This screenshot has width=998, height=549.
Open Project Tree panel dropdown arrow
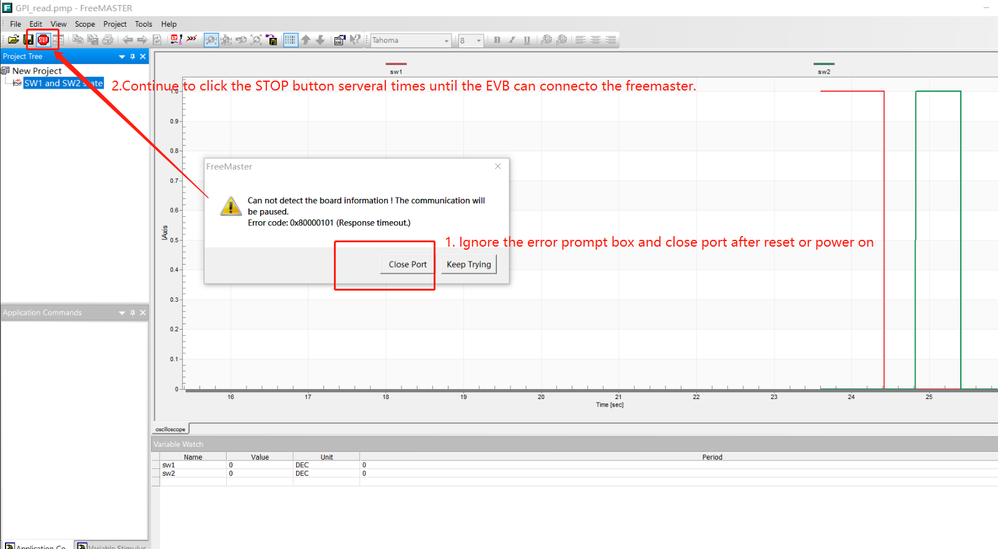(122, 57)
